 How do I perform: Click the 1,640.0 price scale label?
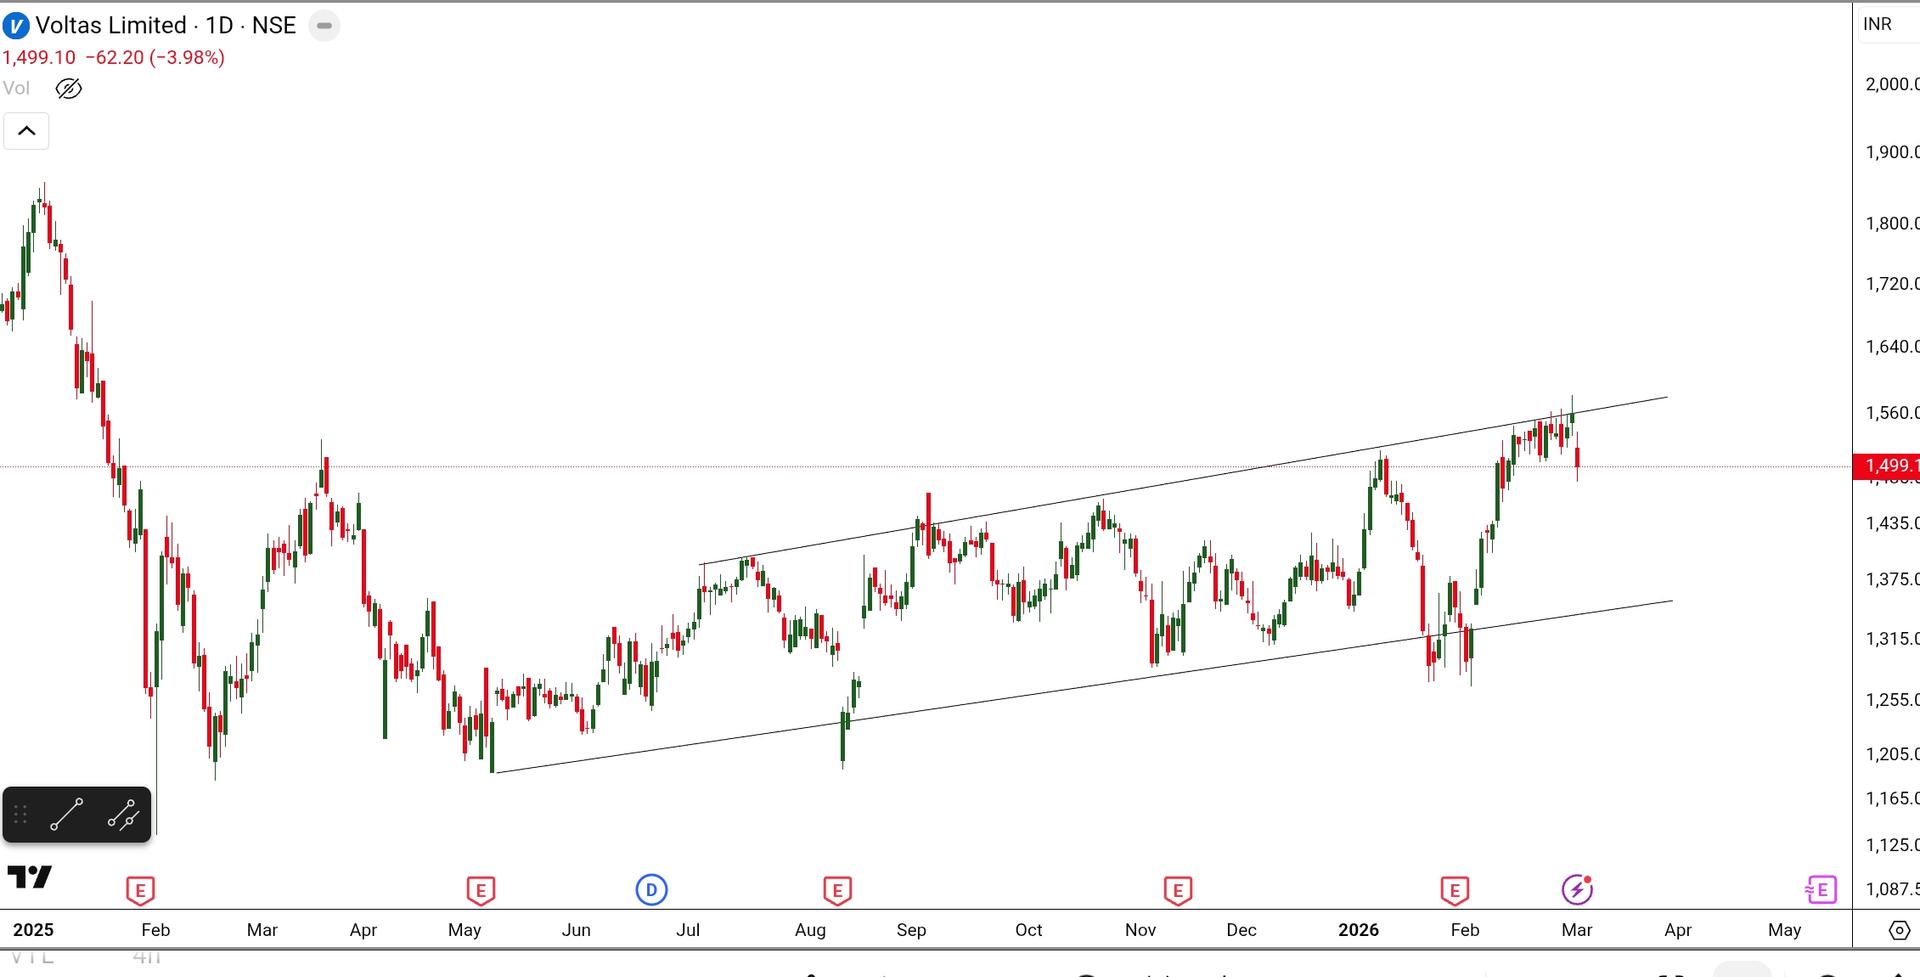[1892, 347]
